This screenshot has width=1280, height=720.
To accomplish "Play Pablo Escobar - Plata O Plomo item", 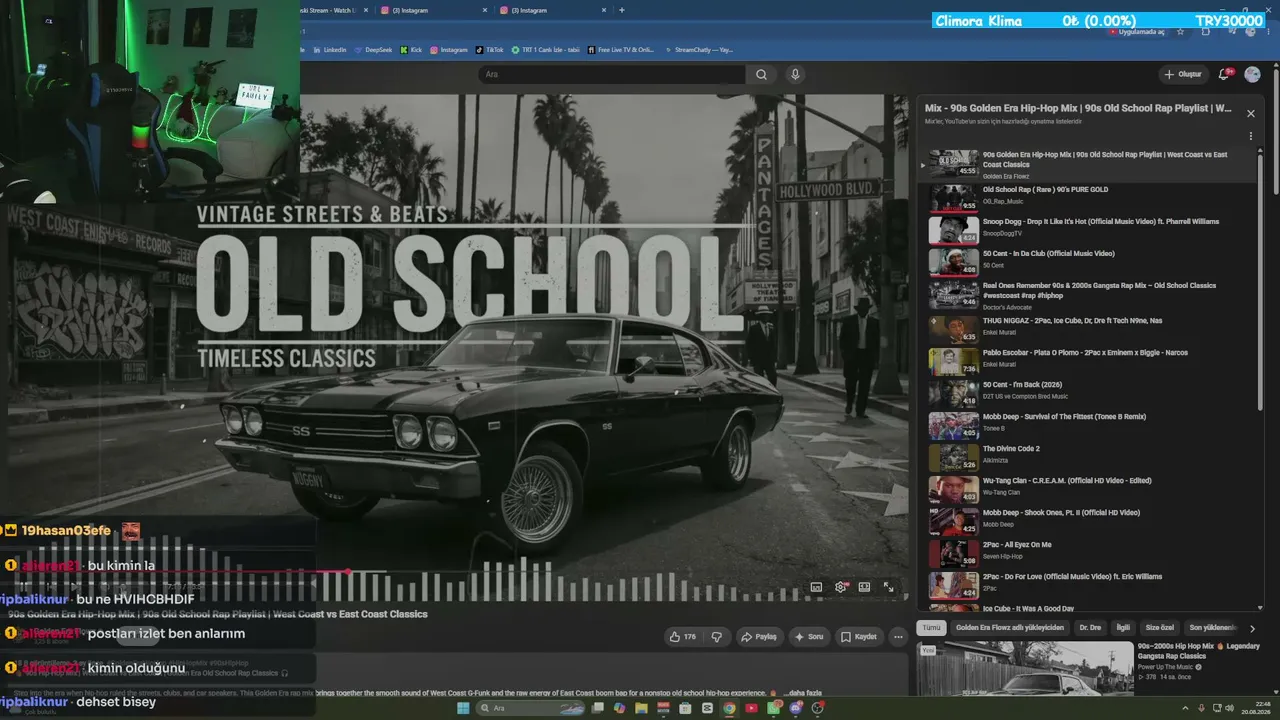I will coord(1089,361).
